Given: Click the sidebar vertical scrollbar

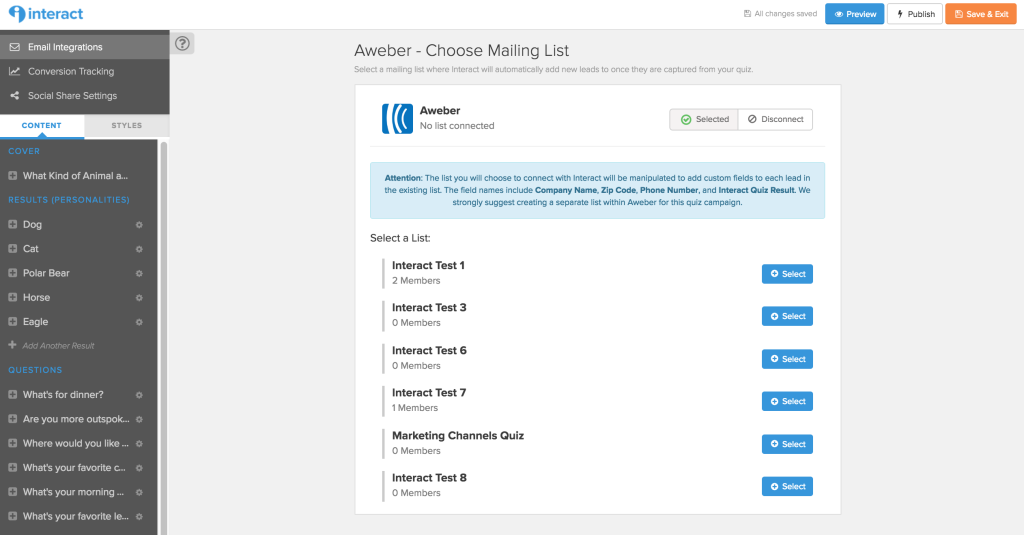Looking at the screenshot, I should 164,337.
